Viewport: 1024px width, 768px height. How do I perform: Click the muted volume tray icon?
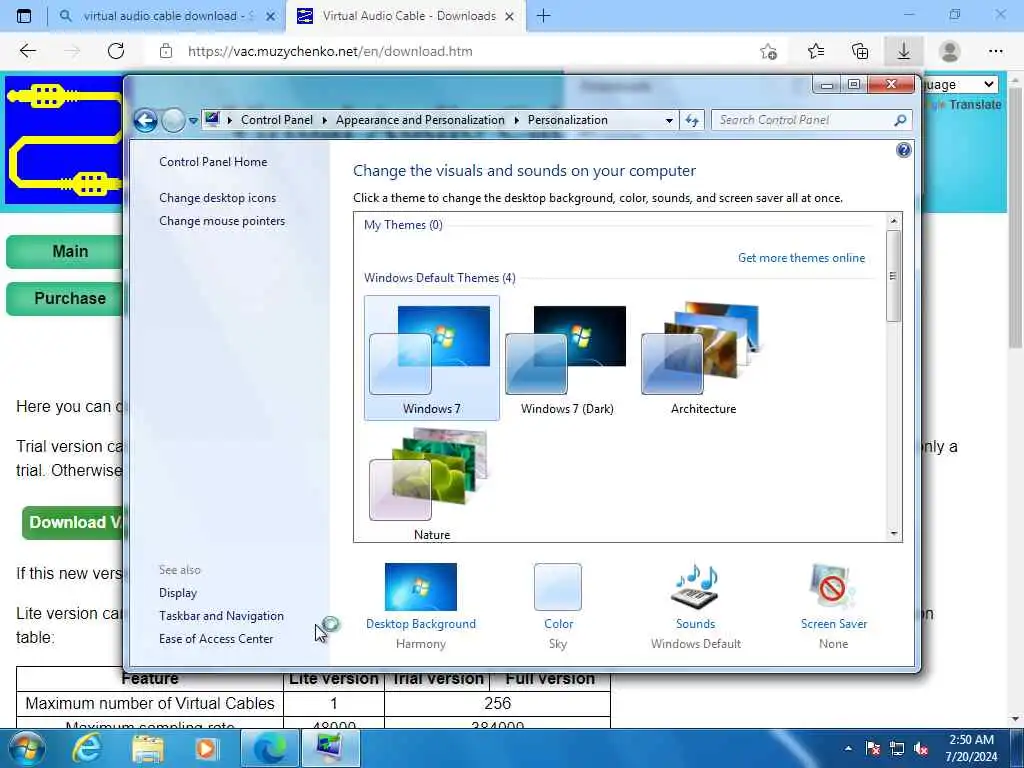pyautogui.click(x=921, y=748)
